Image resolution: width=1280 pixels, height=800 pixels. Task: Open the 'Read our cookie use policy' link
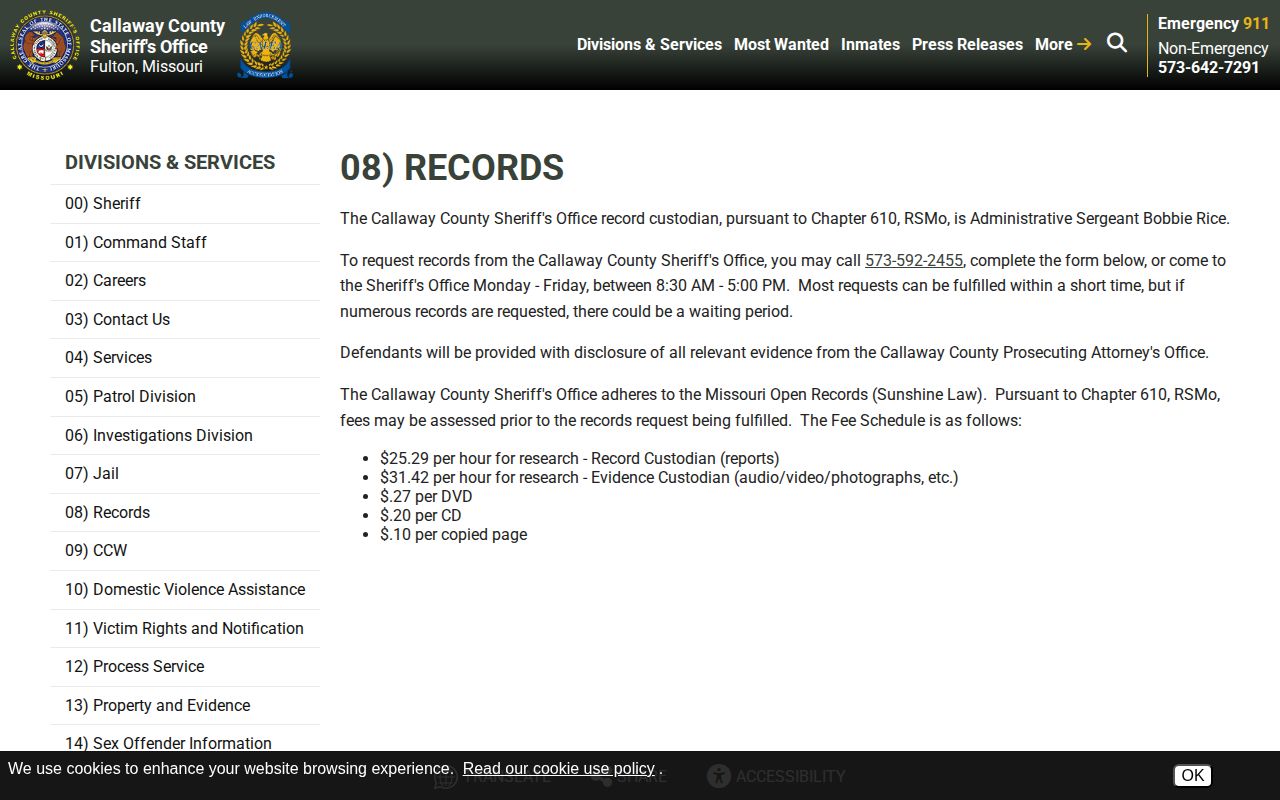[x=559, y=768]
